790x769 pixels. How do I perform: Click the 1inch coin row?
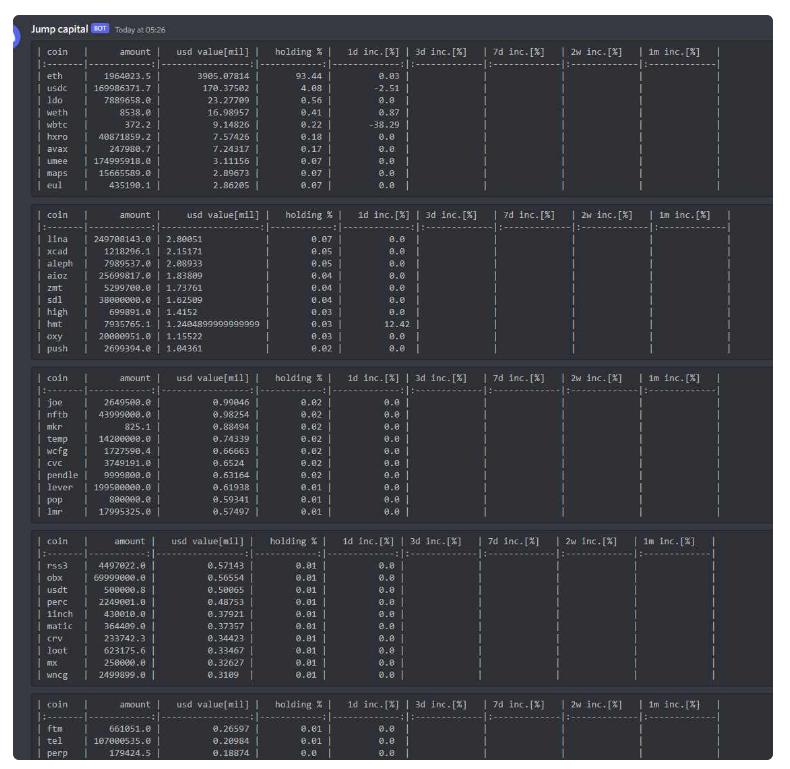pyautogui.click(x=59, y=613)
